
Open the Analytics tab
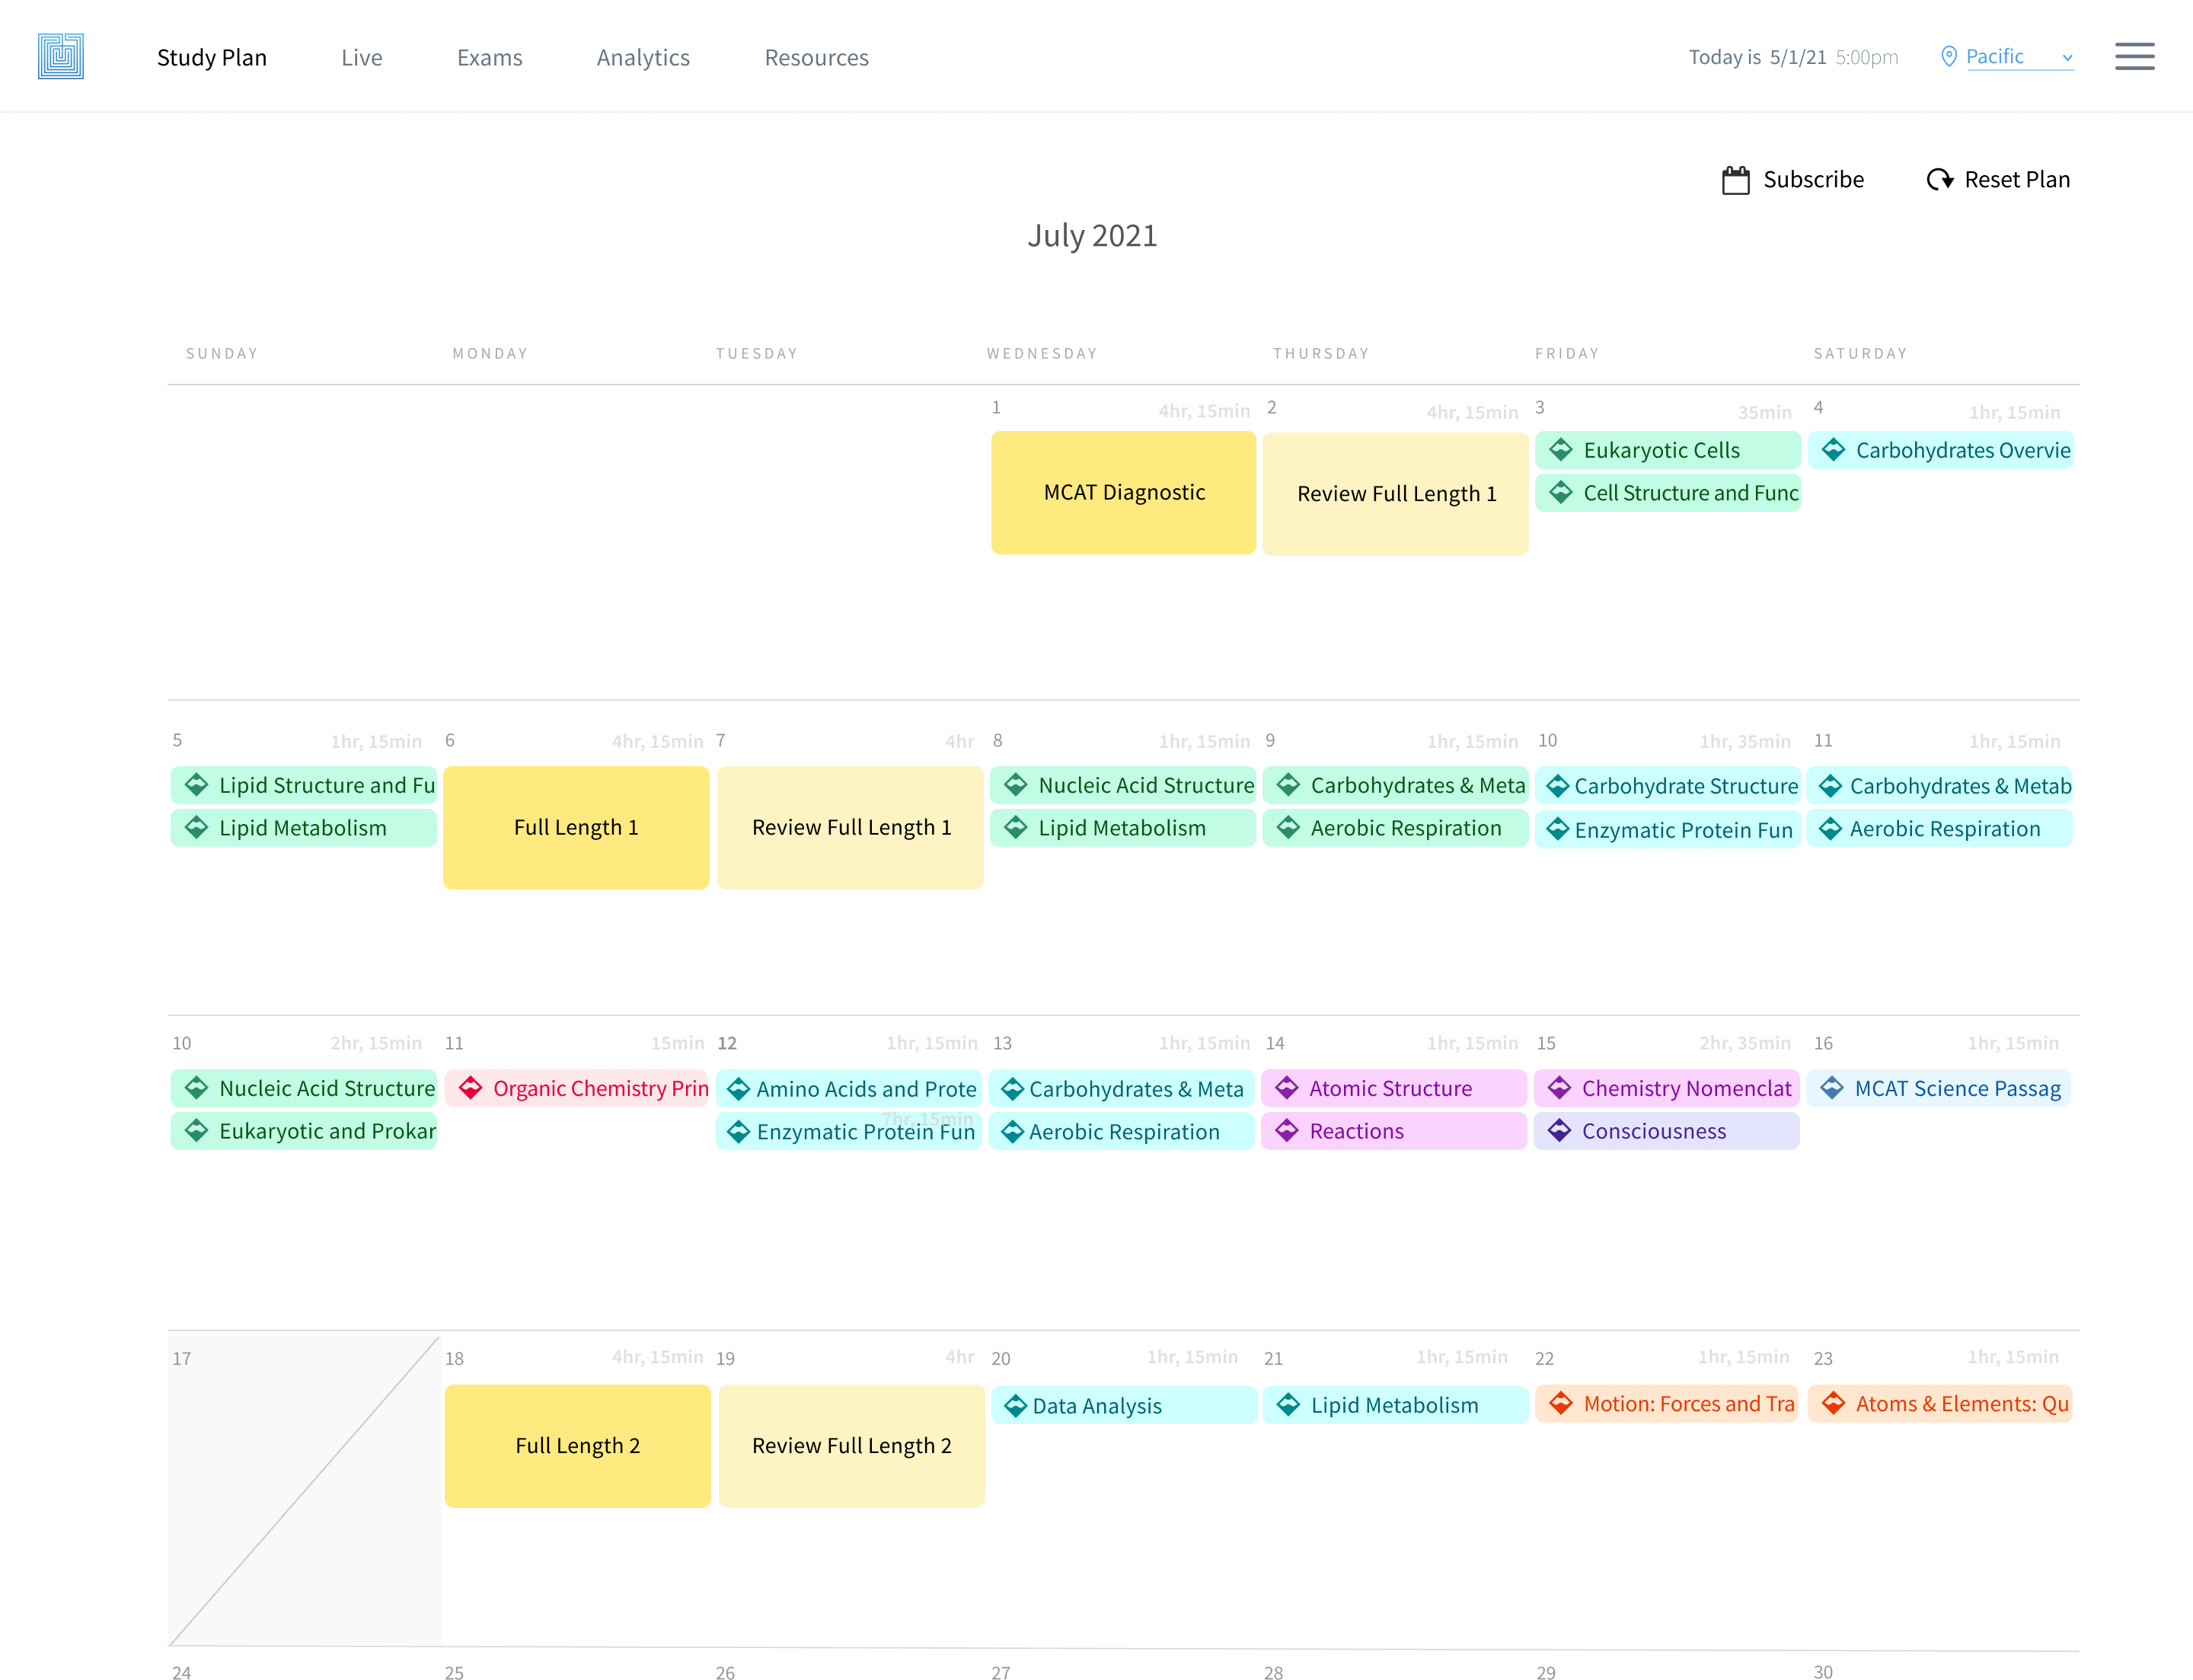point(643,58)
